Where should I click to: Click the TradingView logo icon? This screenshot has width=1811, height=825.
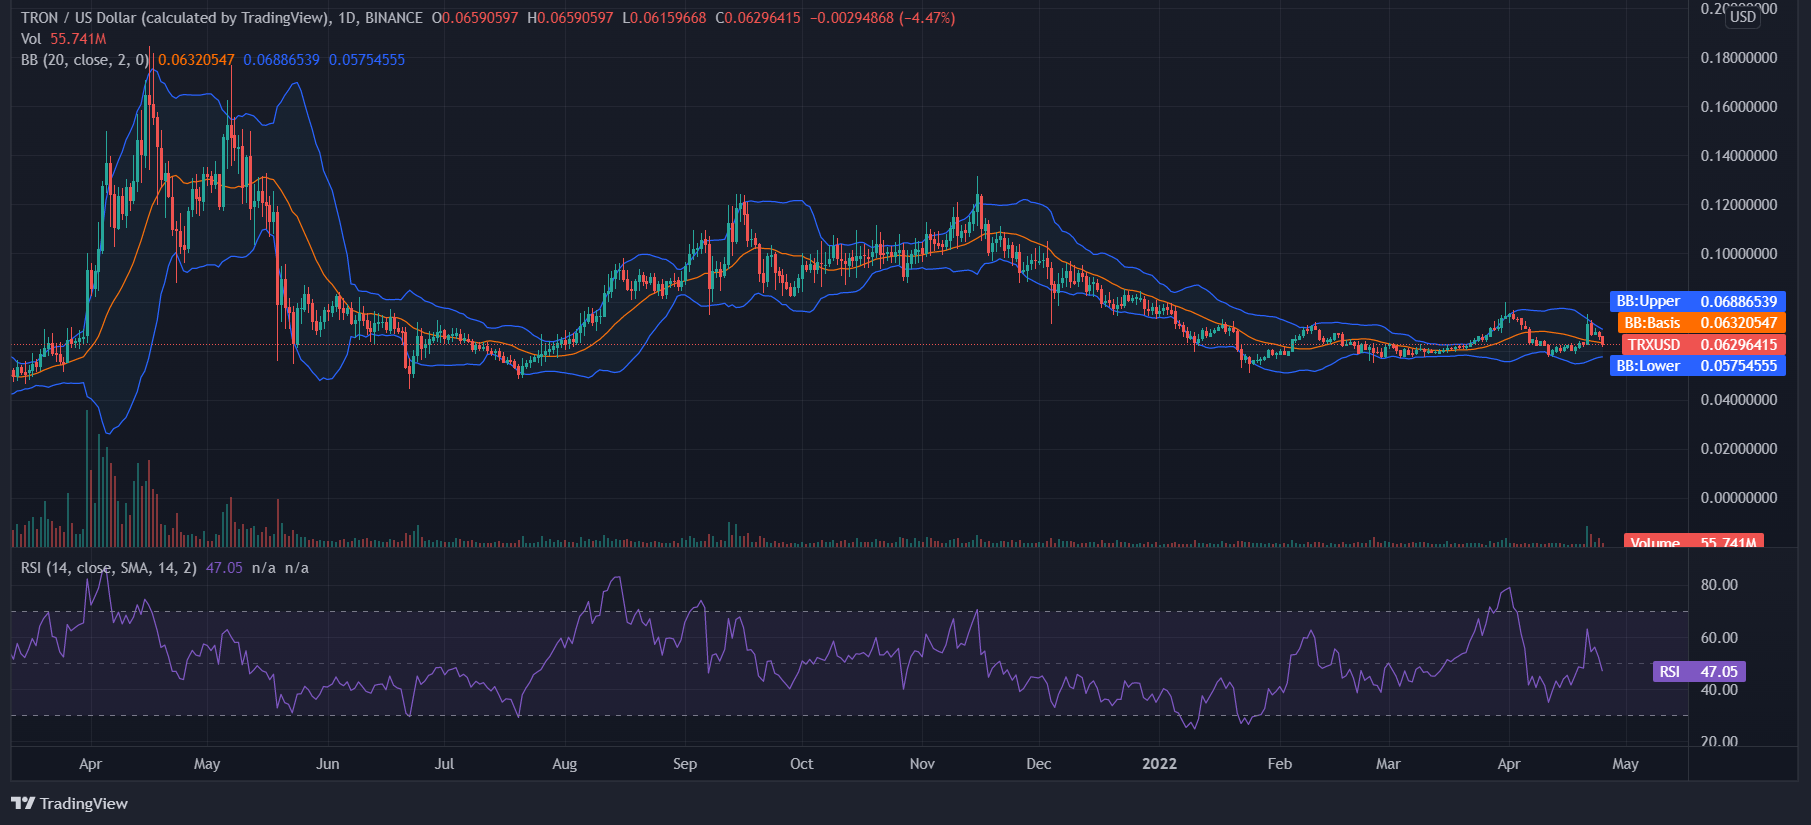[23, 803]
